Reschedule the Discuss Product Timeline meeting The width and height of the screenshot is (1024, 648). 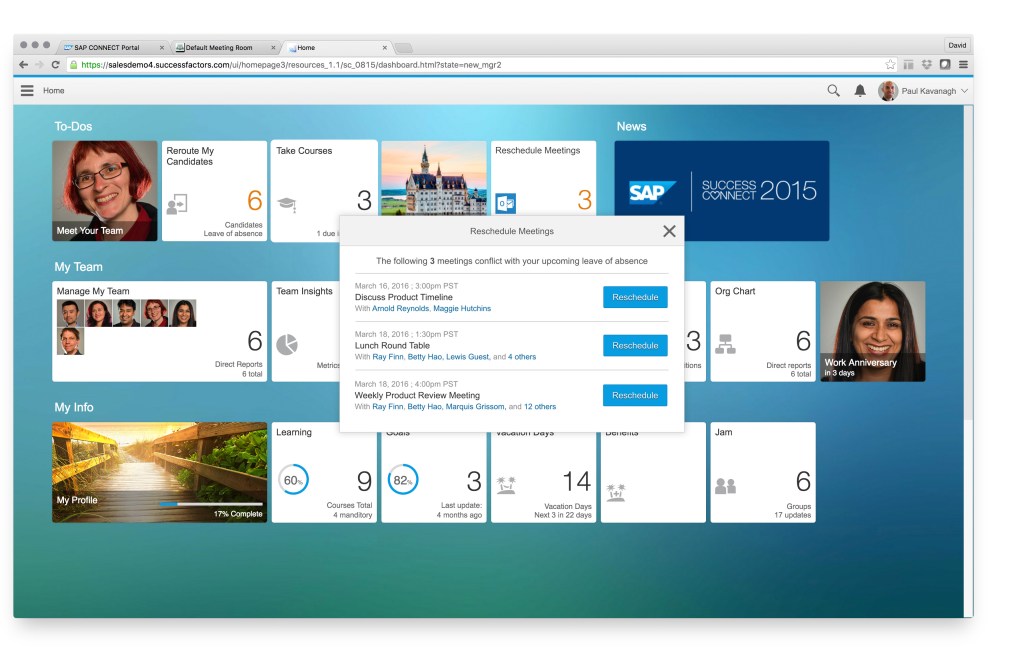(635, 297)
